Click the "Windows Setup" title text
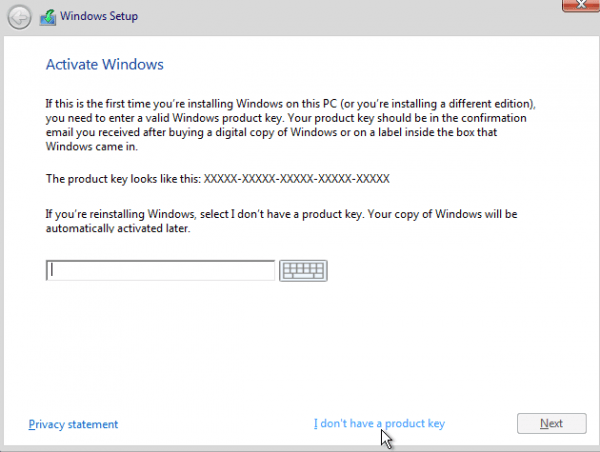Screen dimensions: 600x452 pyautogui.click(x=99, y=17)
